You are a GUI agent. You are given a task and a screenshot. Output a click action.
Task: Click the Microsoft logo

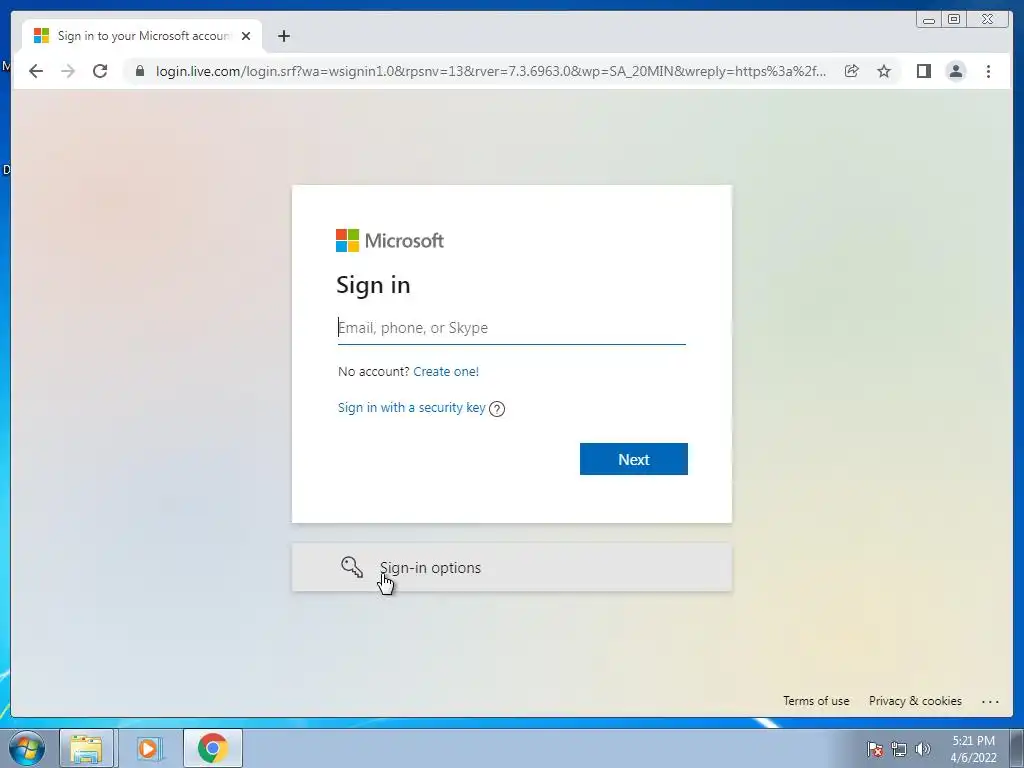pos(390,240)
